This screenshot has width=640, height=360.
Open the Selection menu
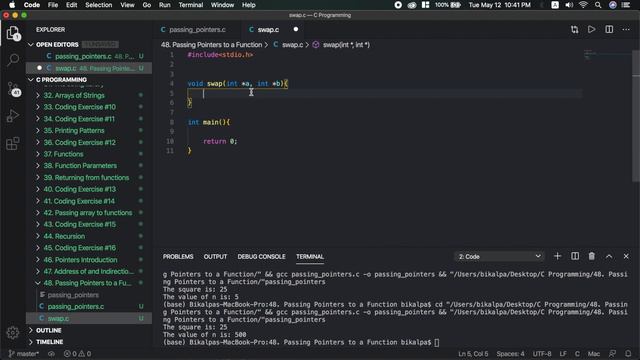98,5
